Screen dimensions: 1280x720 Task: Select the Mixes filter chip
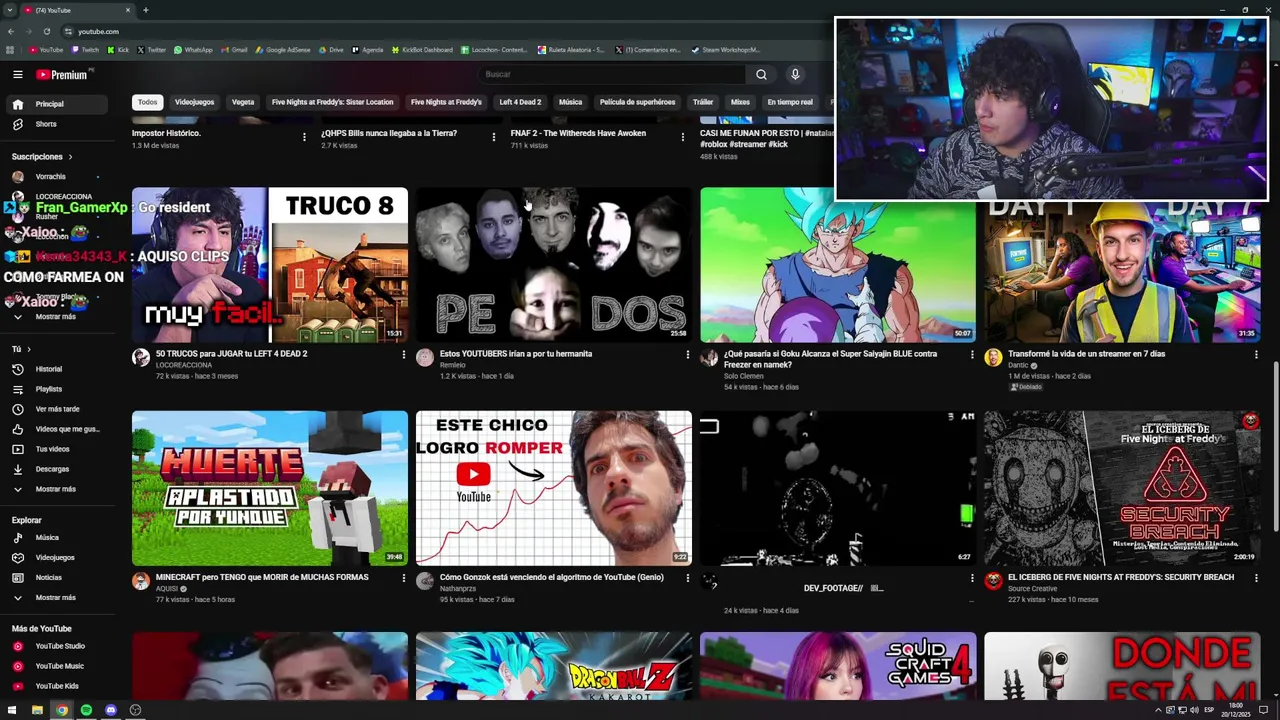(x=740, y=102)
